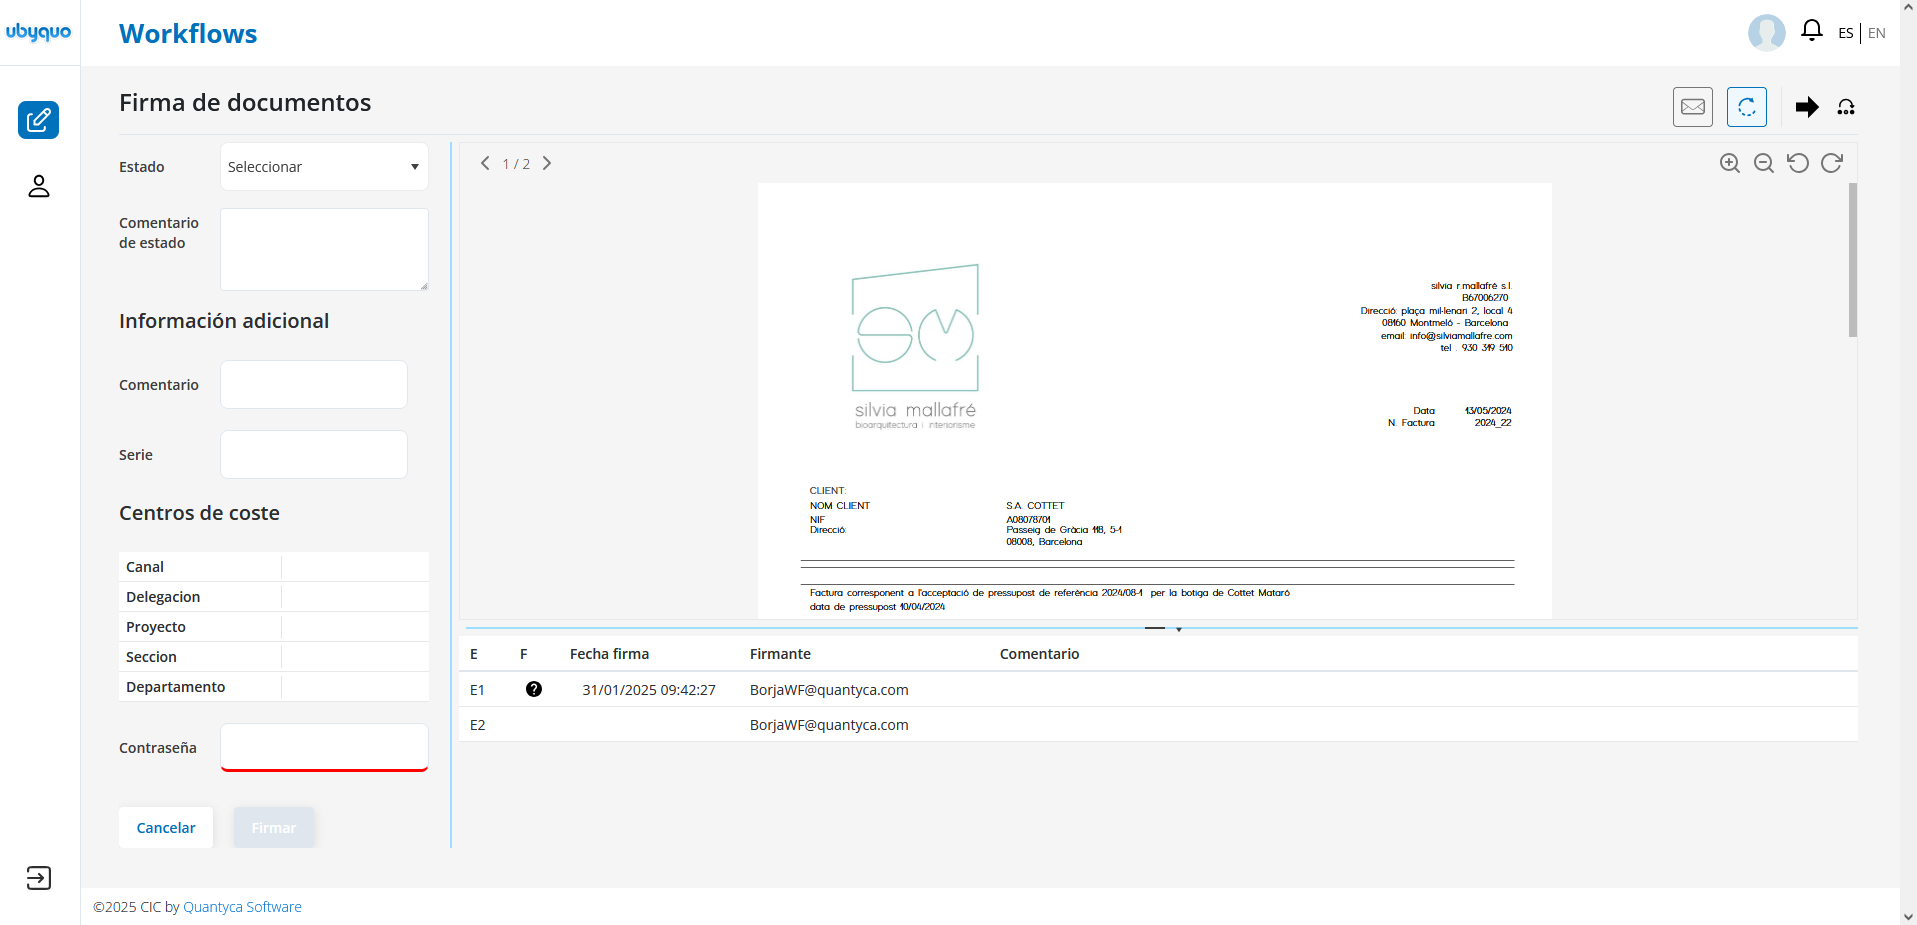
Task: Click the Firmante column header
Action: click(x=780, y=654)
